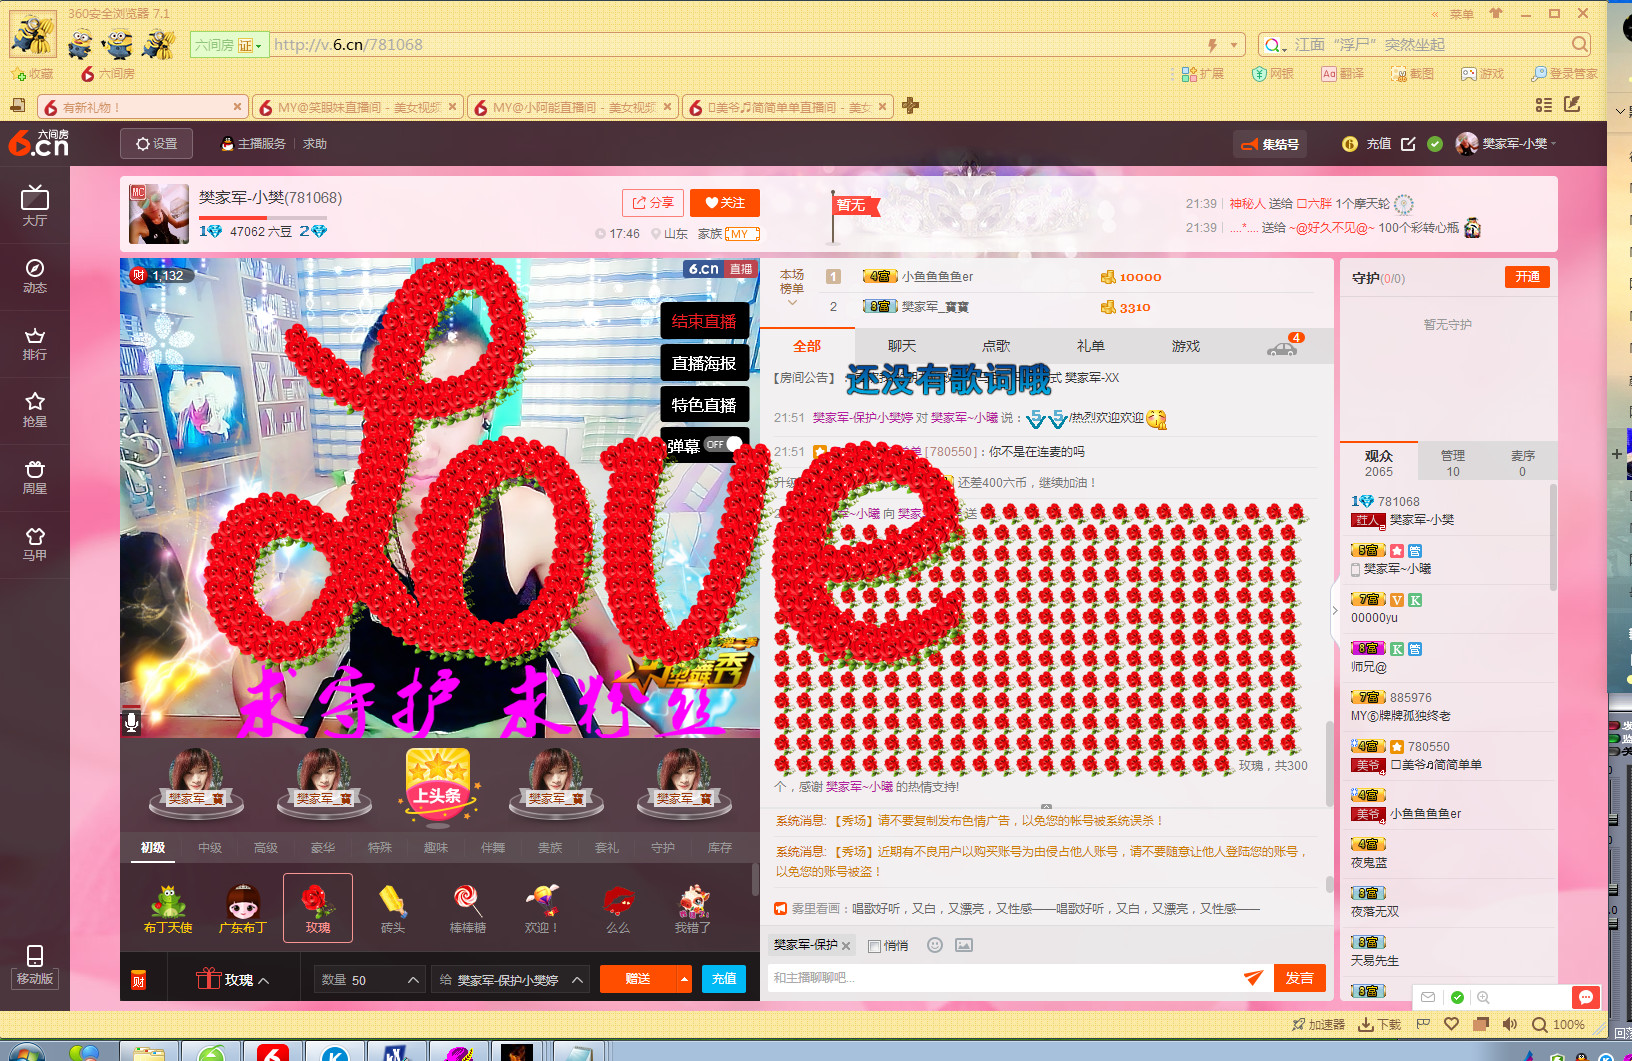The width and height of the screenshot is (1632, 1061).
Task: Click the 关注 follow button
Action: coord(725,203)
